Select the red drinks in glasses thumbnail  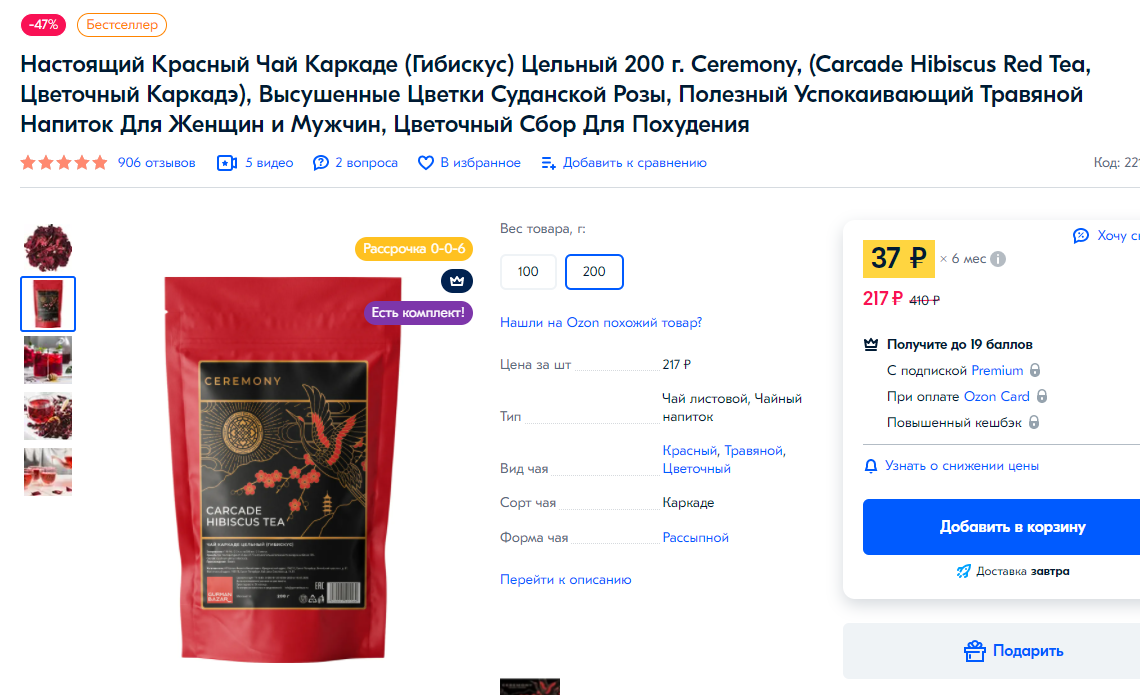48,360
